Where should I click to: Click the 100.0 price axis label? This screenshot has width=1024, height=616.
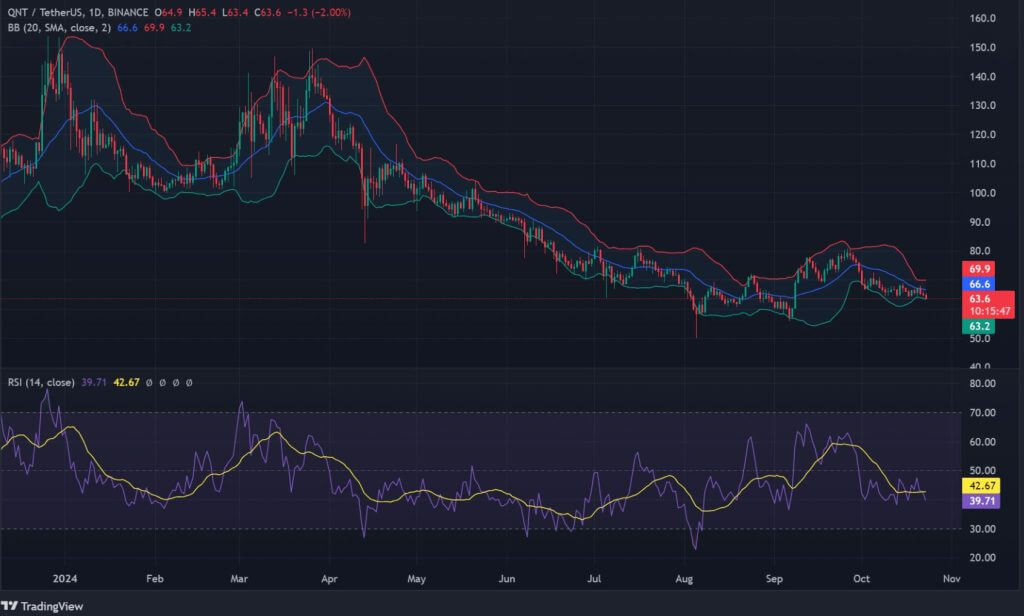(x=982, y=193)
